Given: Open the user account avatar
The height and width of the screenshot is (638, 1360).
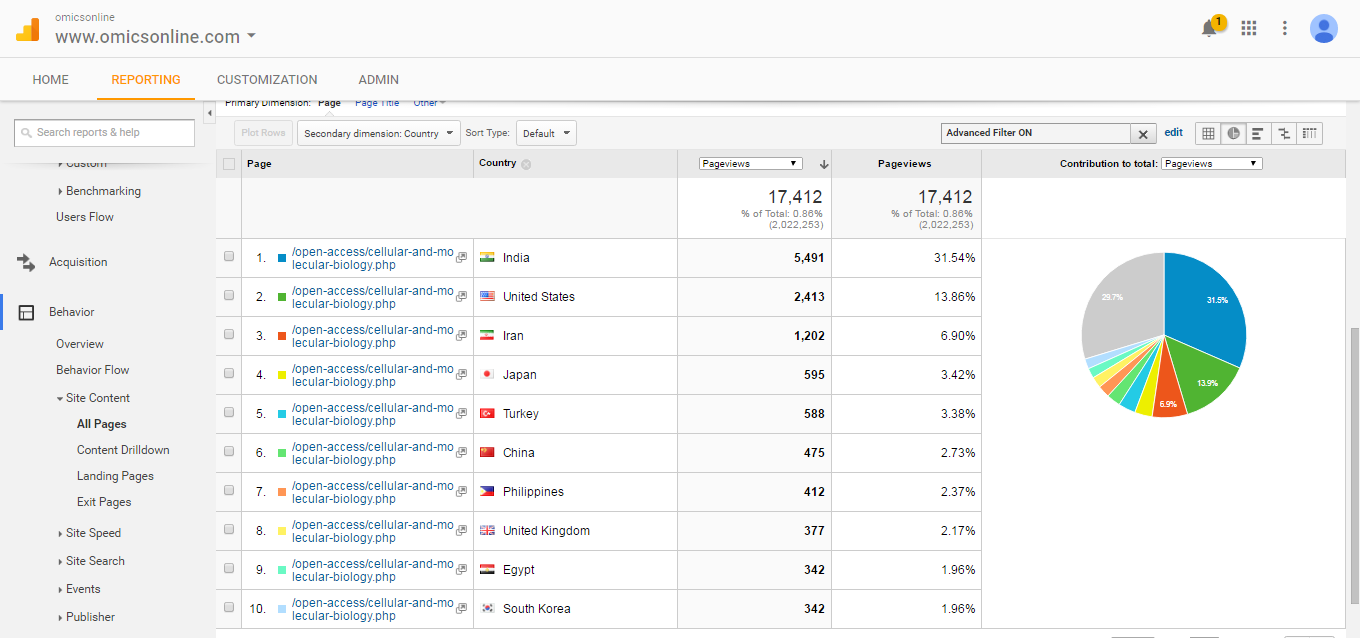Looking at the screenshot, I should click(1324, 28).
